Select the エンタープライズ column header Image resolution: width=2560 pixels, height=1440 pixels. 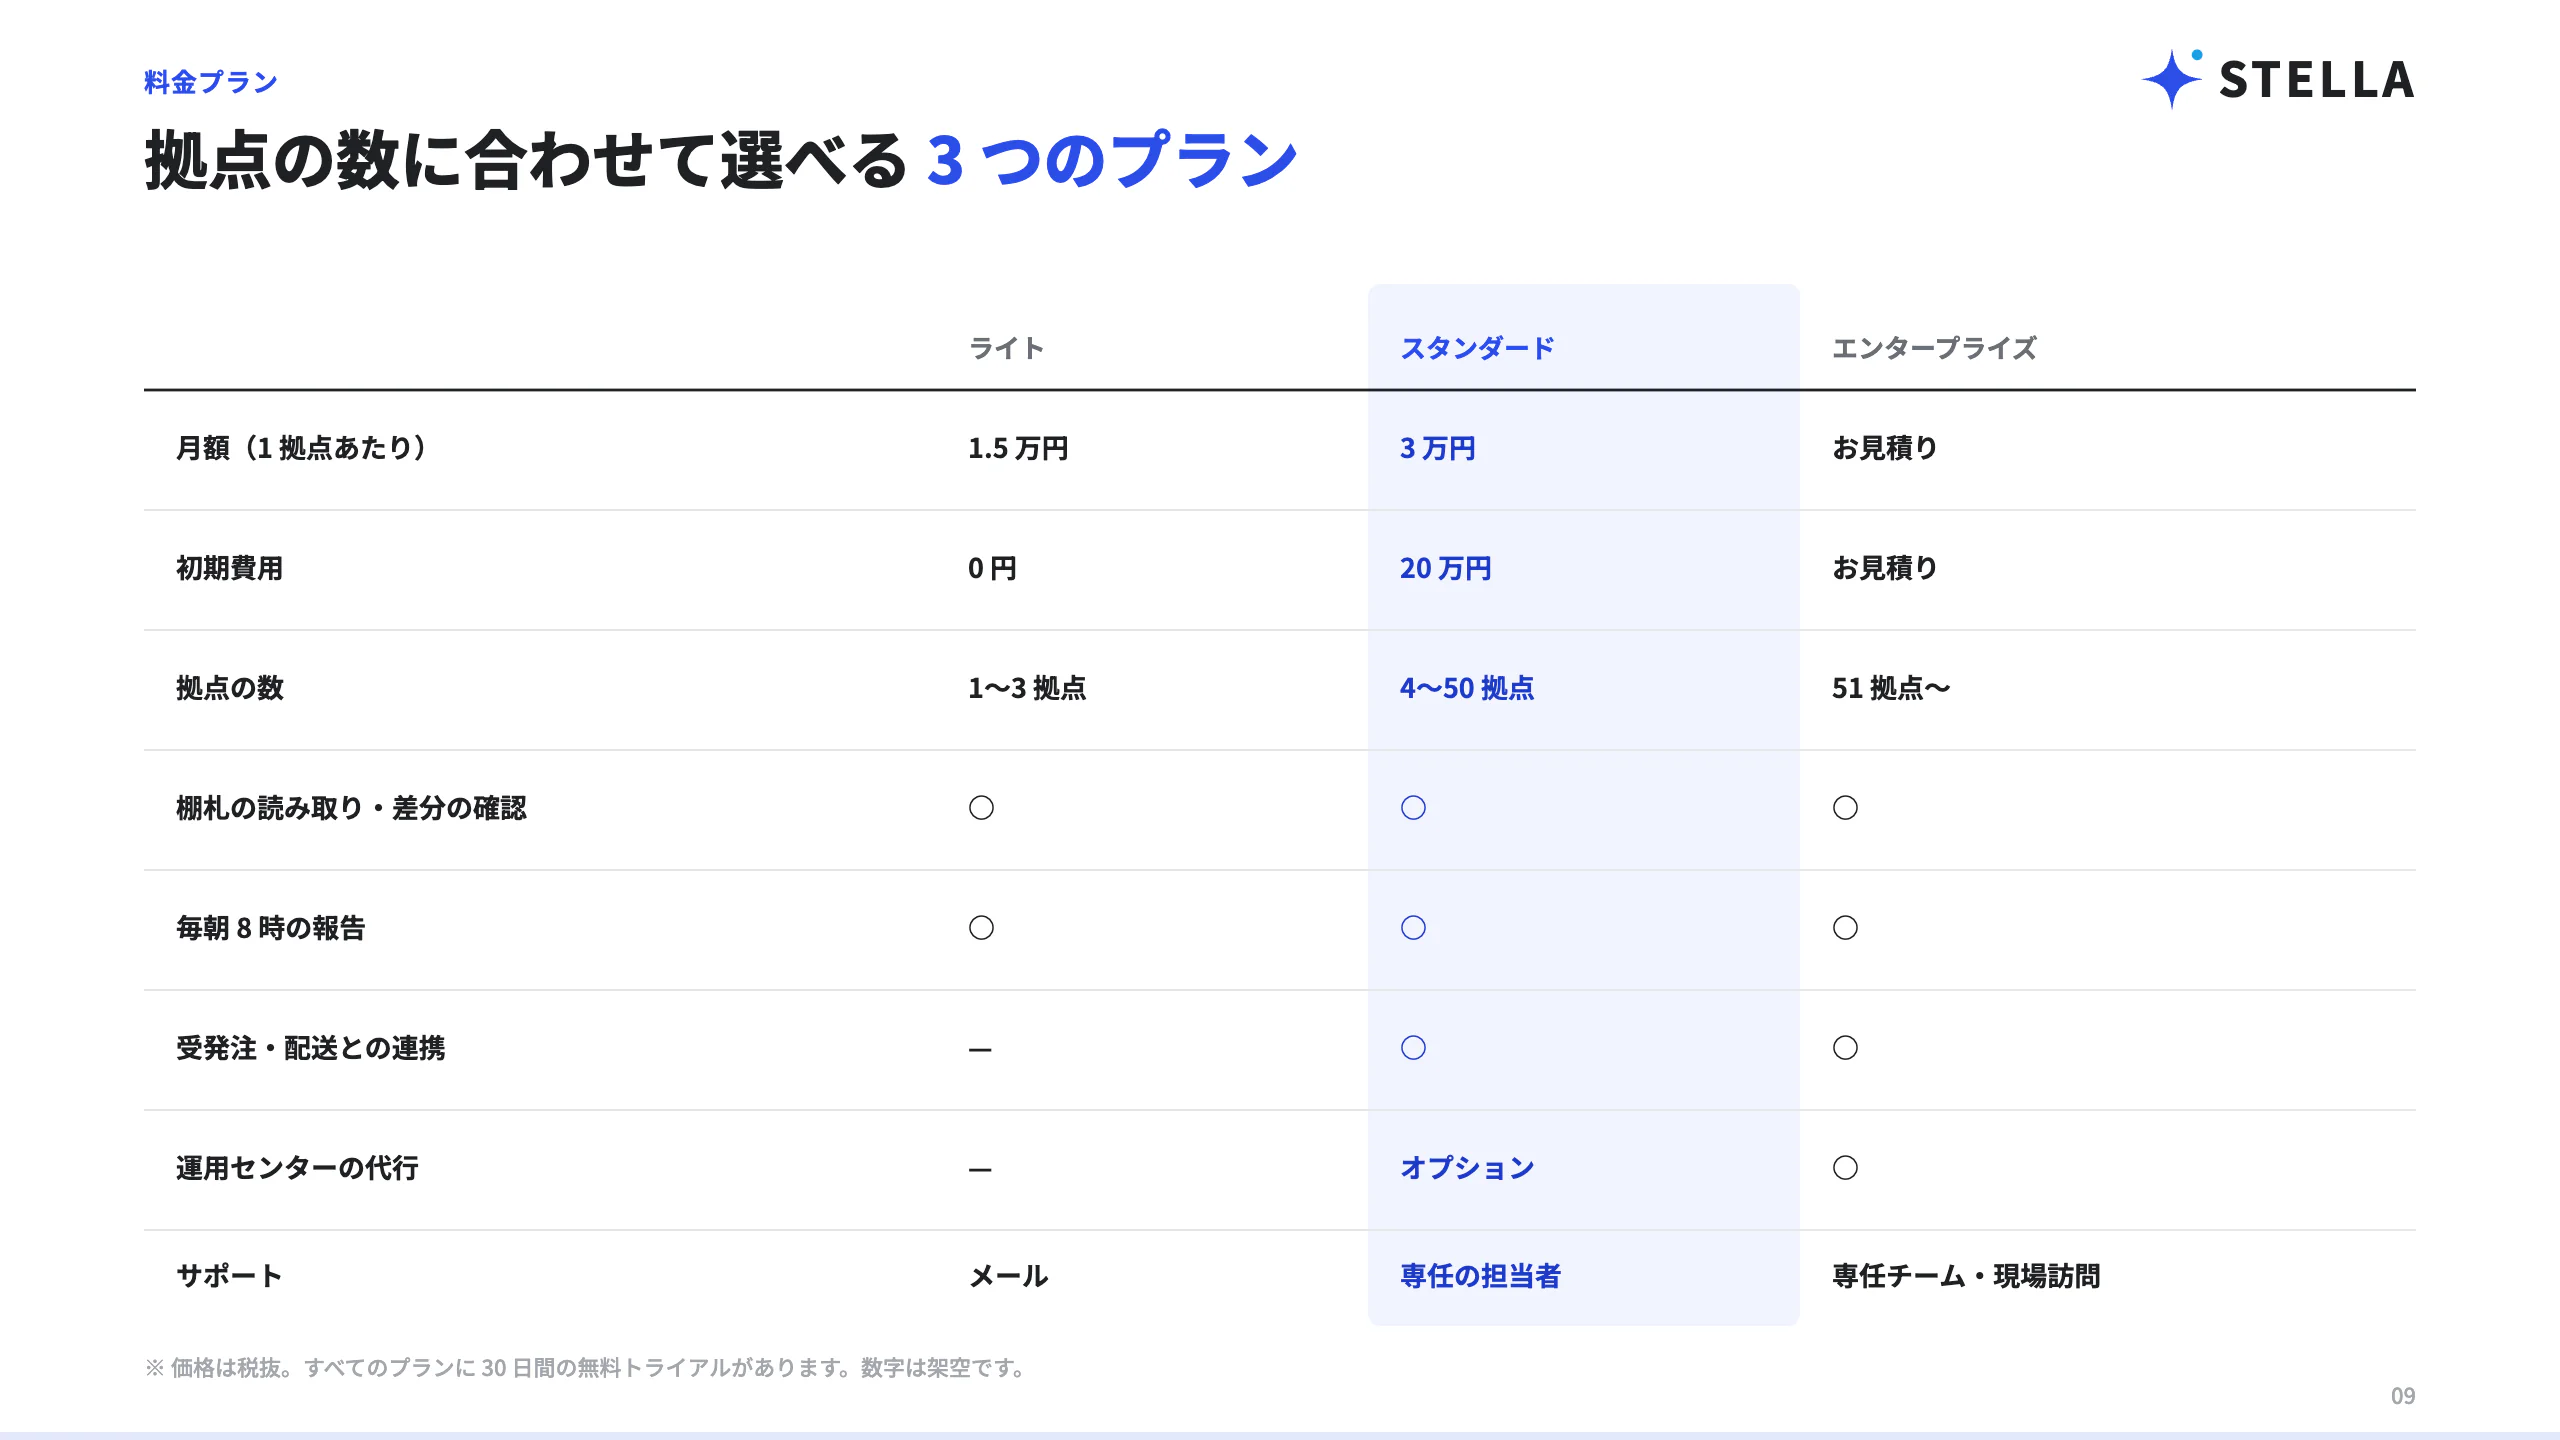(x=1934, y=348)
